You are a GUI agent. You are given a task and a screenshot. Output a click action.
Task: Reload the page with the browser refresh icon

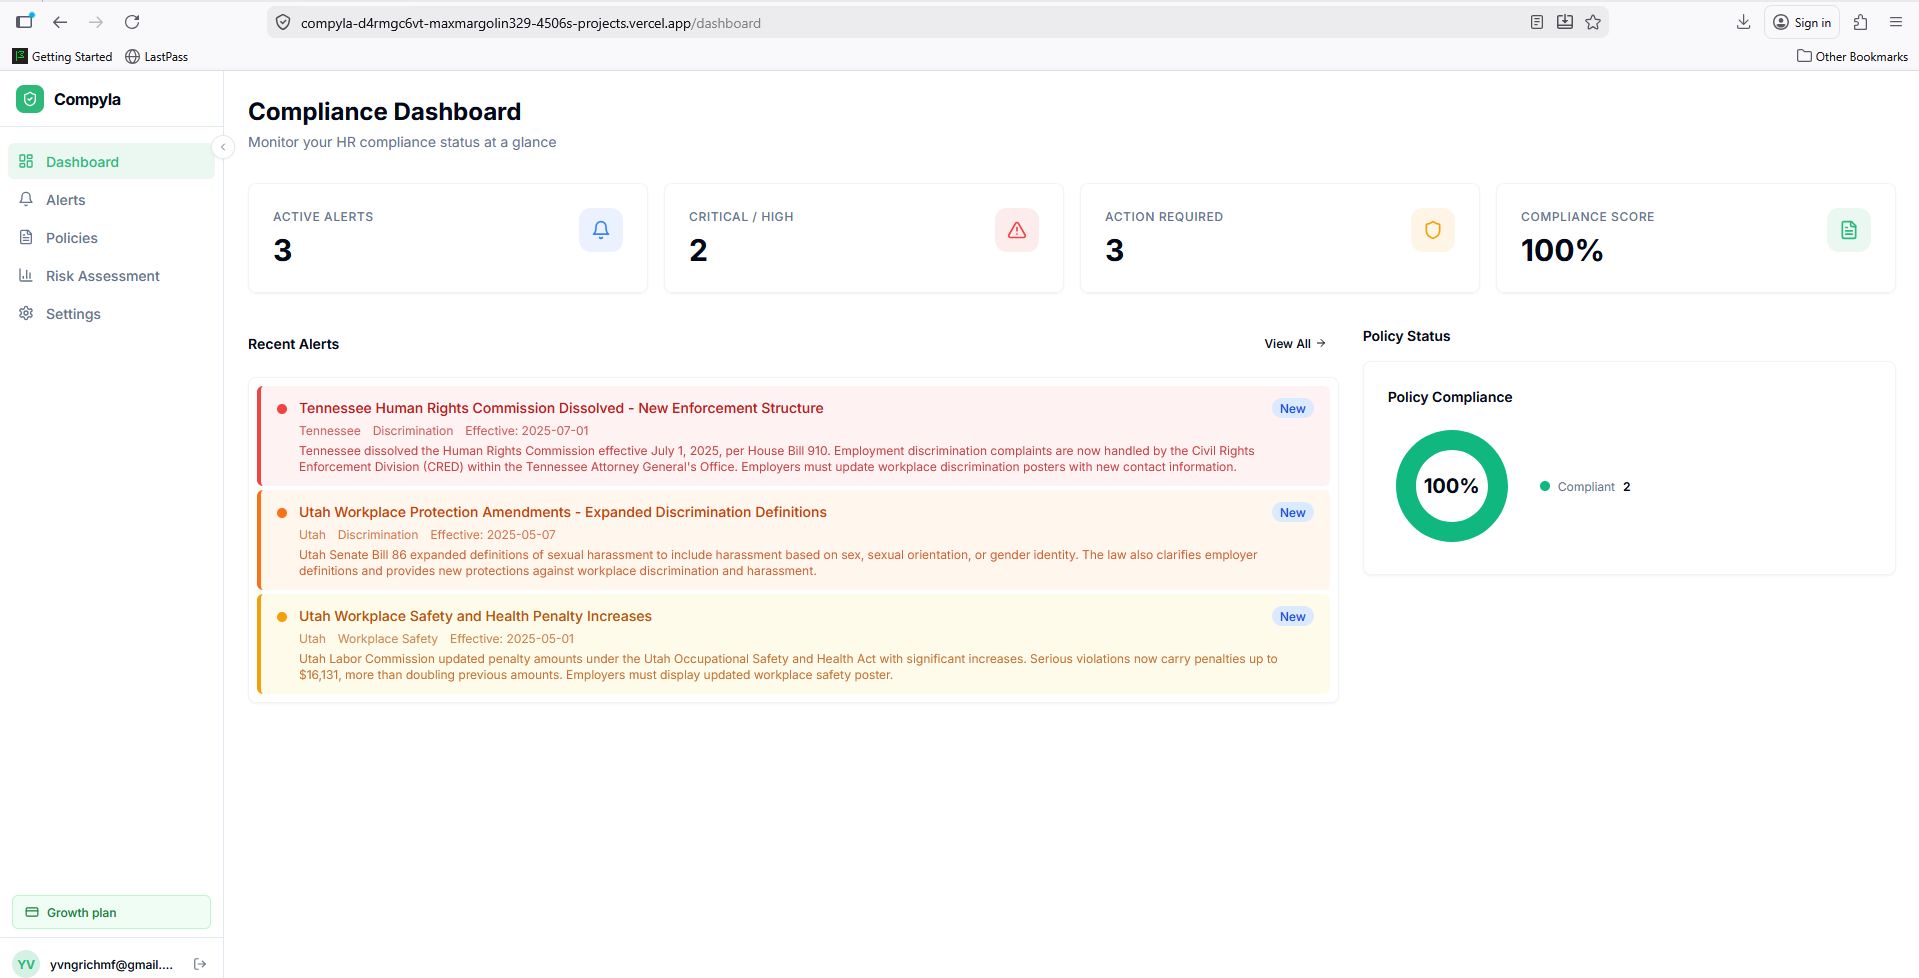point(132,22)
